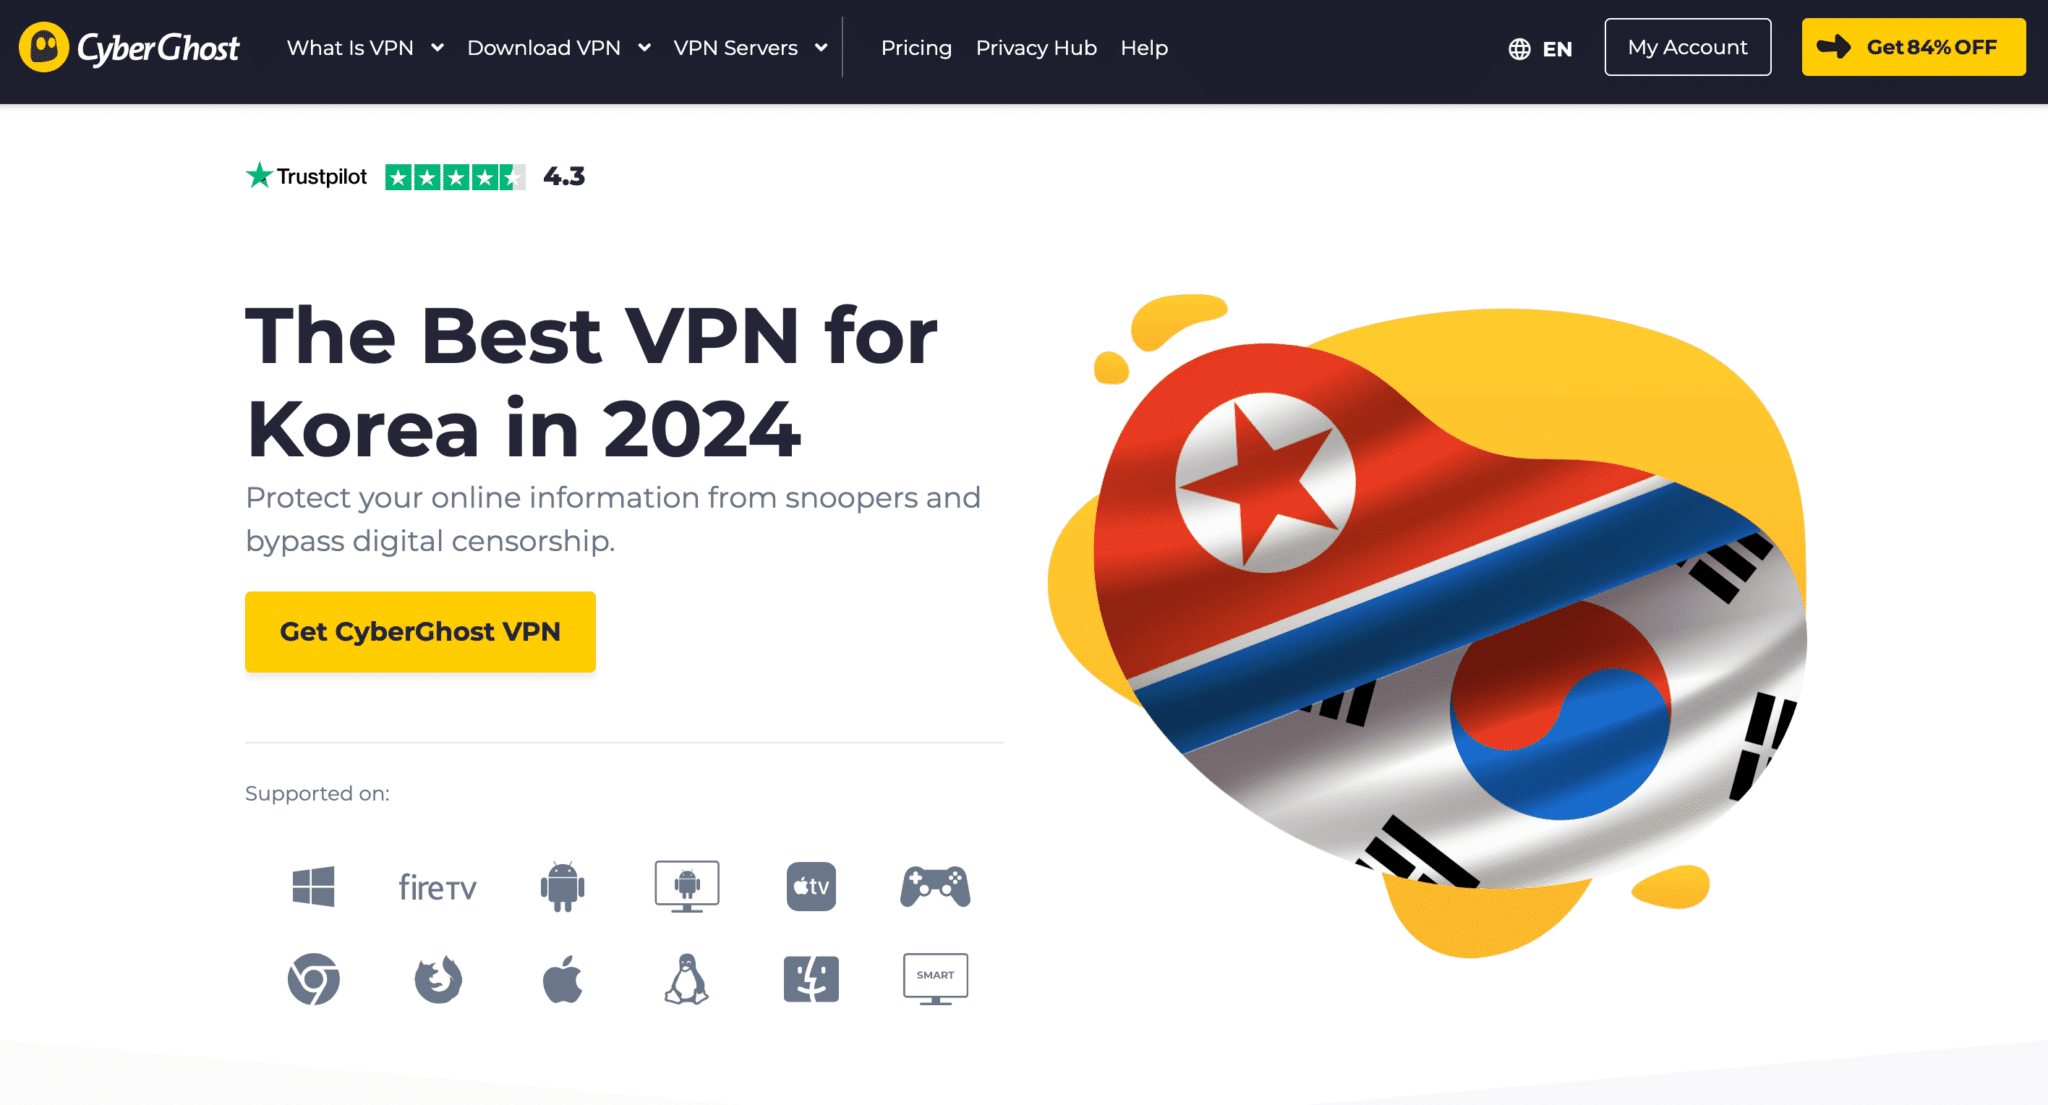Open the VPN Servers dropdown
The image size is (2048, 1105).
point(751,48)
